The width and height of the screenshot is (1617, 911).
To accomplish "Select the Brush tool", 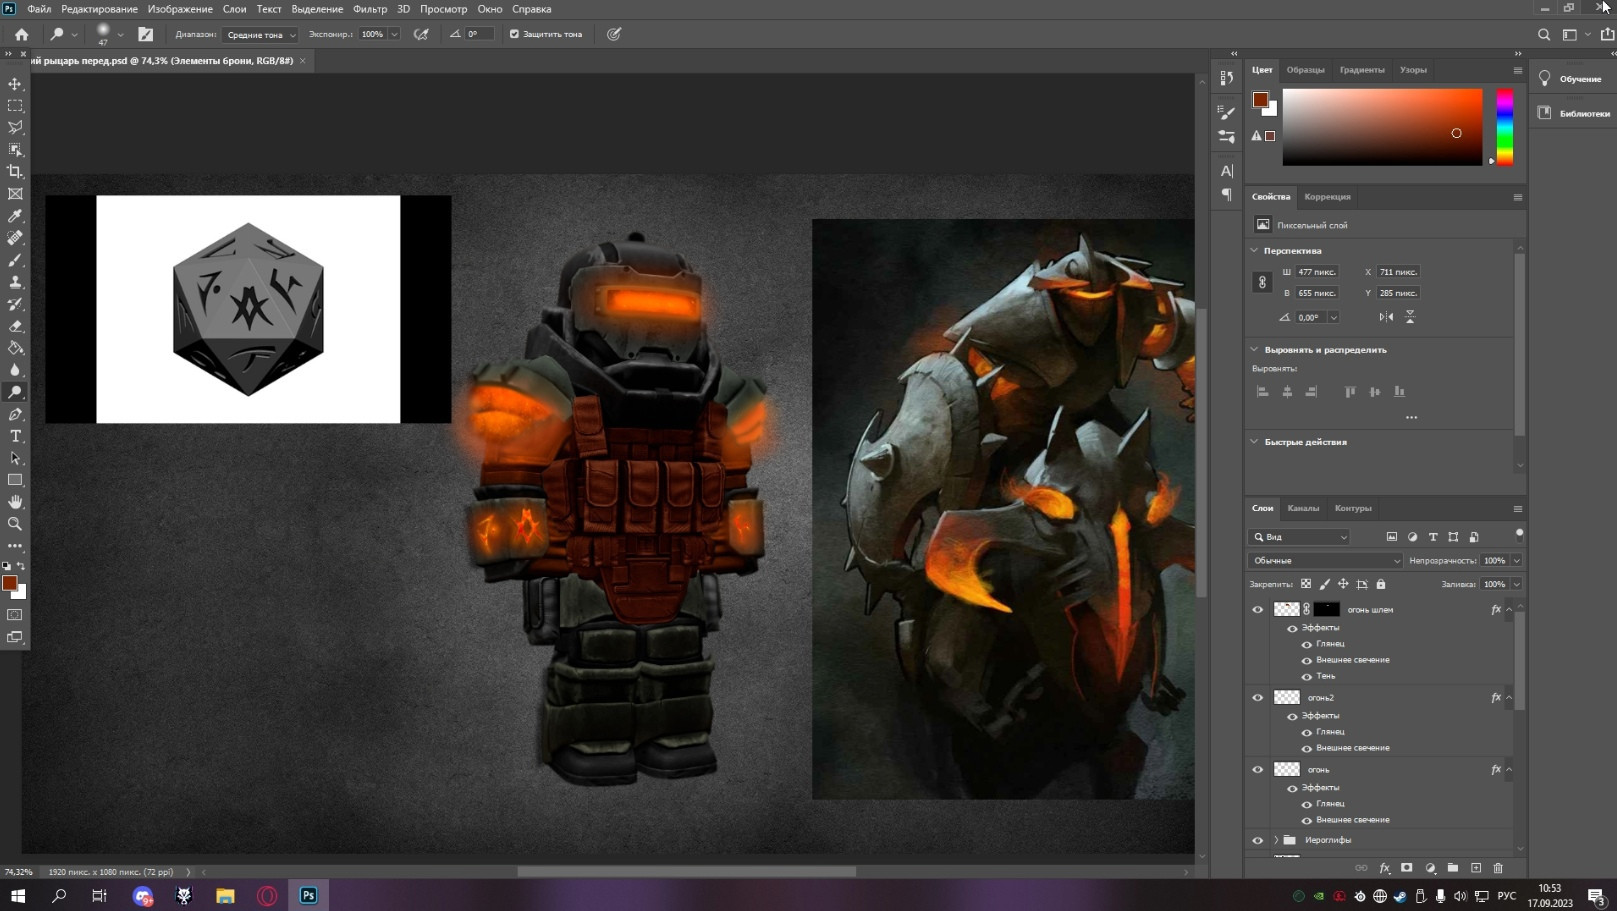I will pyautogui.click(x=15, y=260).
